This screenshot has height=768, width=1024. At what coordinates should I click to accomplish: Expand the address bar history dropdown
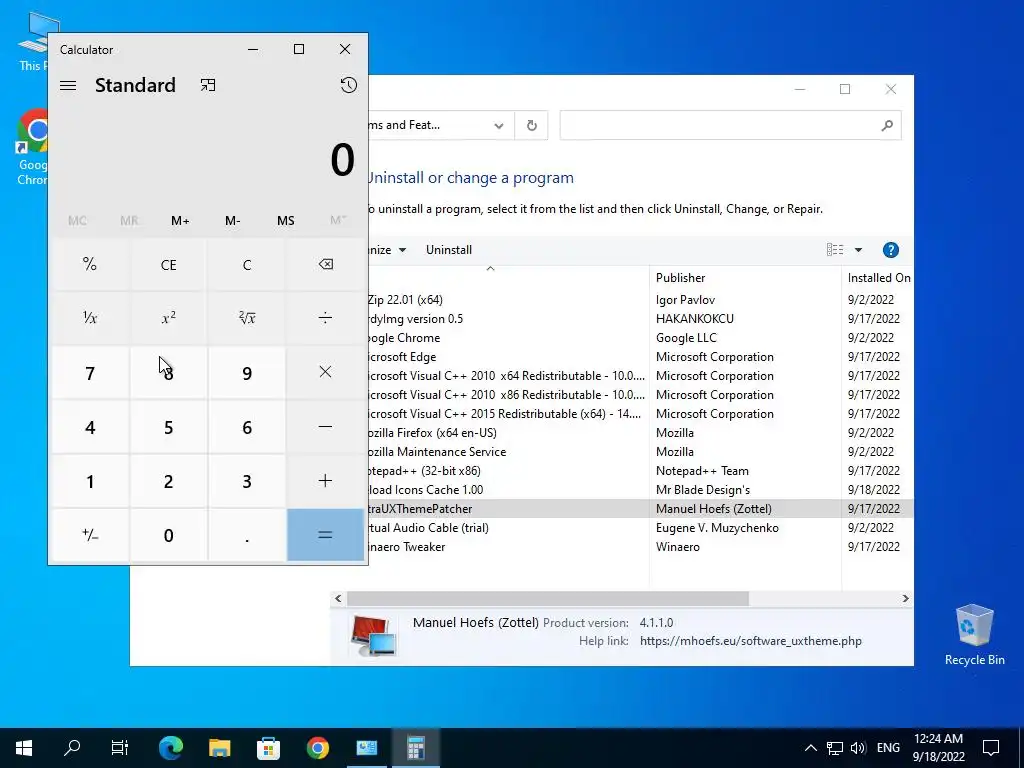499,125
